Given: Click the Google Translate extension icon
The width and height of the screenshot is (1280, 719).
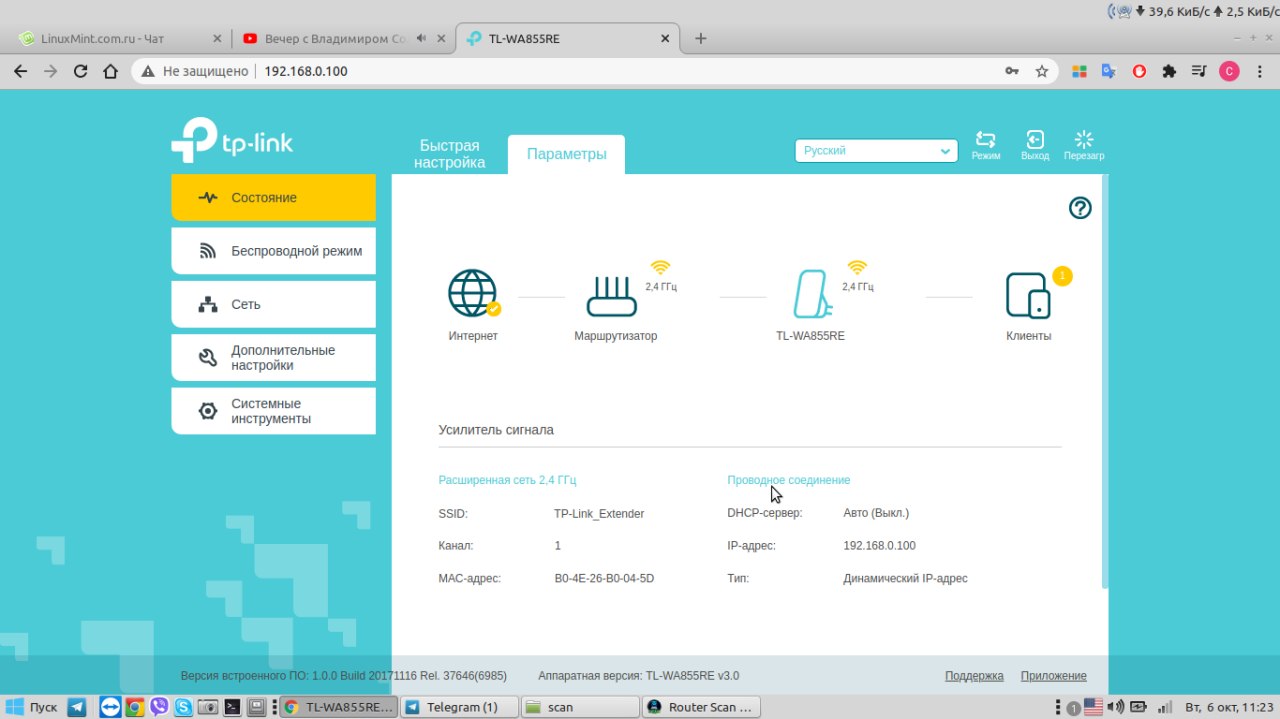Looking at the screenshot, I should click(x=1108, y=71).
